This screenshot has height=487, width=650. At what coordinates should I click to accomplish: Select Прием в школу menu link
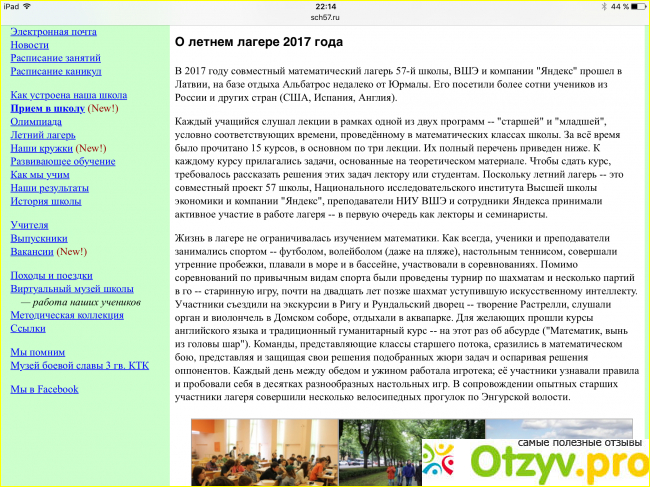point(47,108)
